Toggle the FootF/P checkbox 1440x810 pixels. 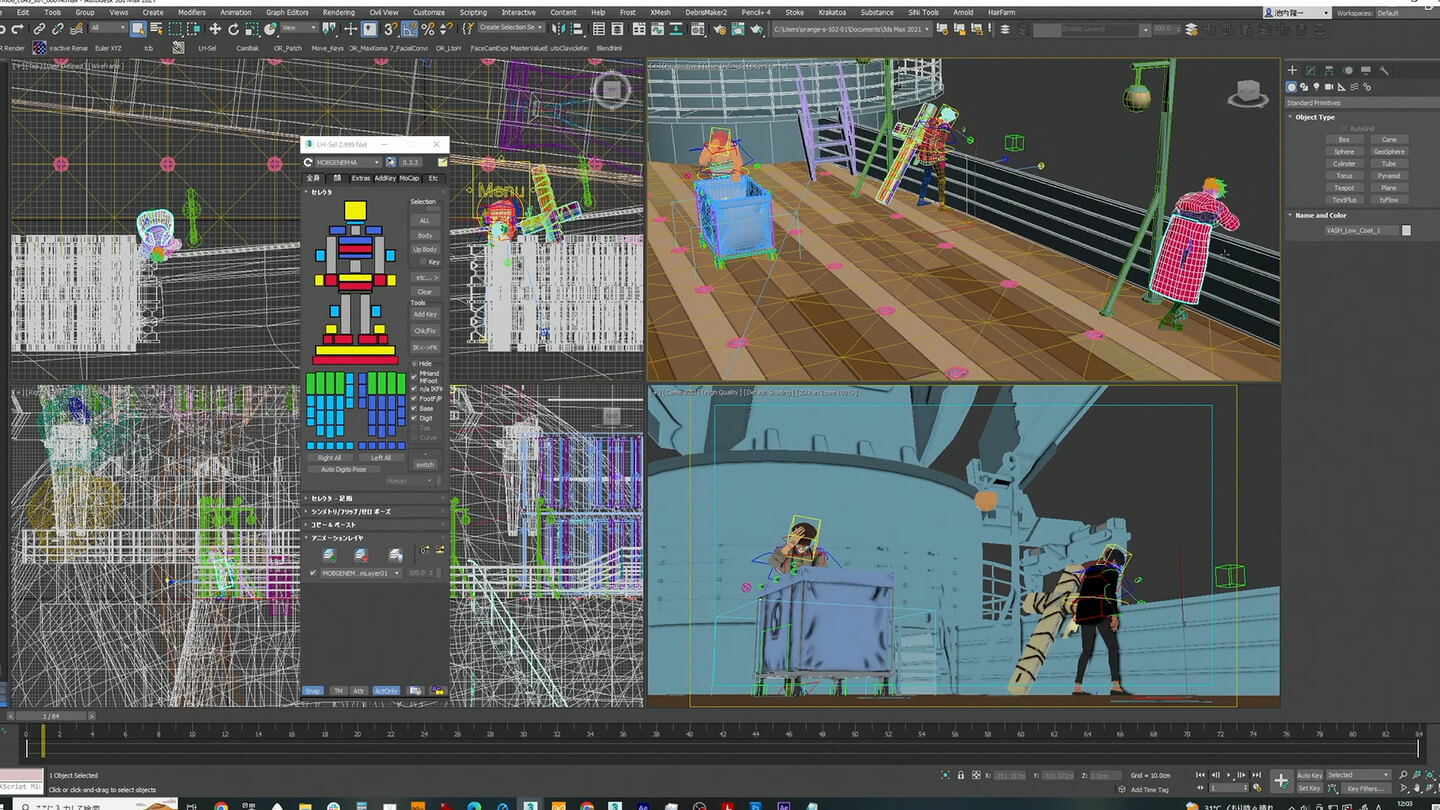[414, 398]
